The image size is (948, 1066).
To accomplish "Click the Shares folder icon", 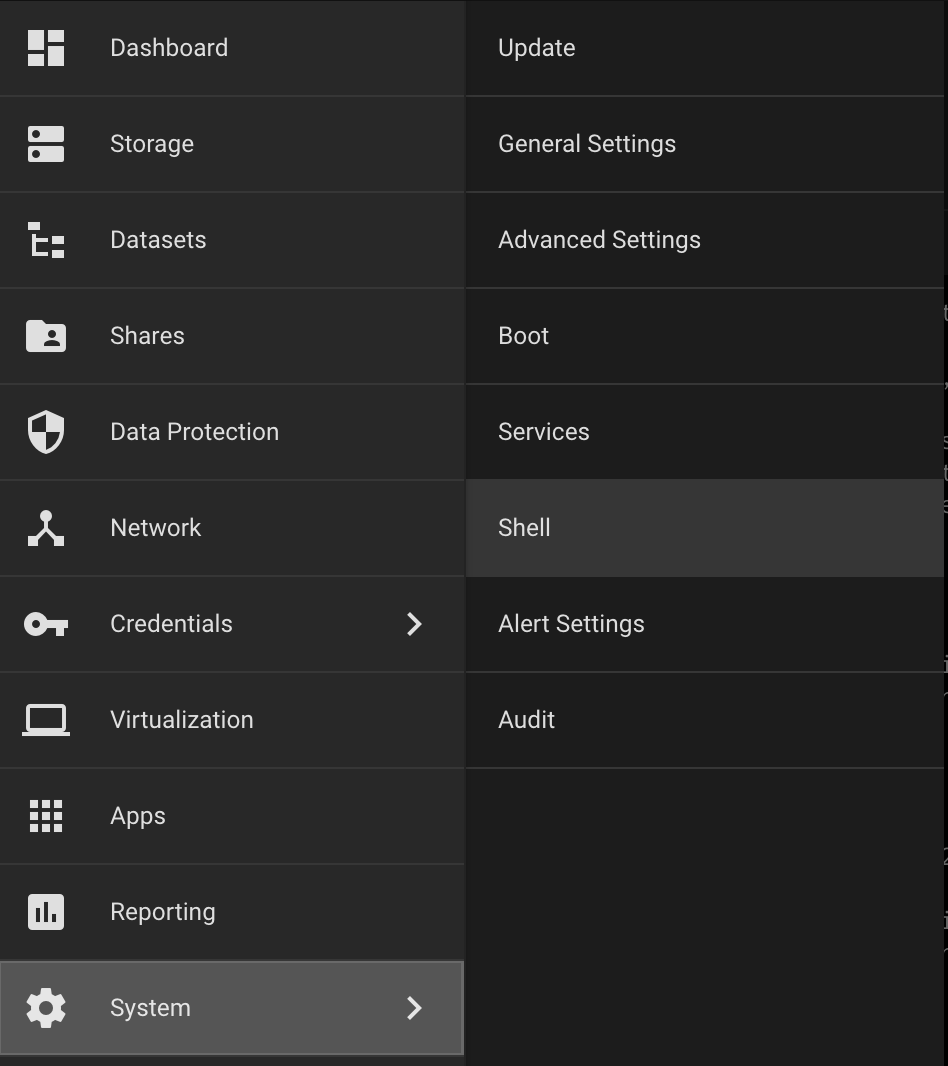I will pyautogui.click(x=46, y=336).
